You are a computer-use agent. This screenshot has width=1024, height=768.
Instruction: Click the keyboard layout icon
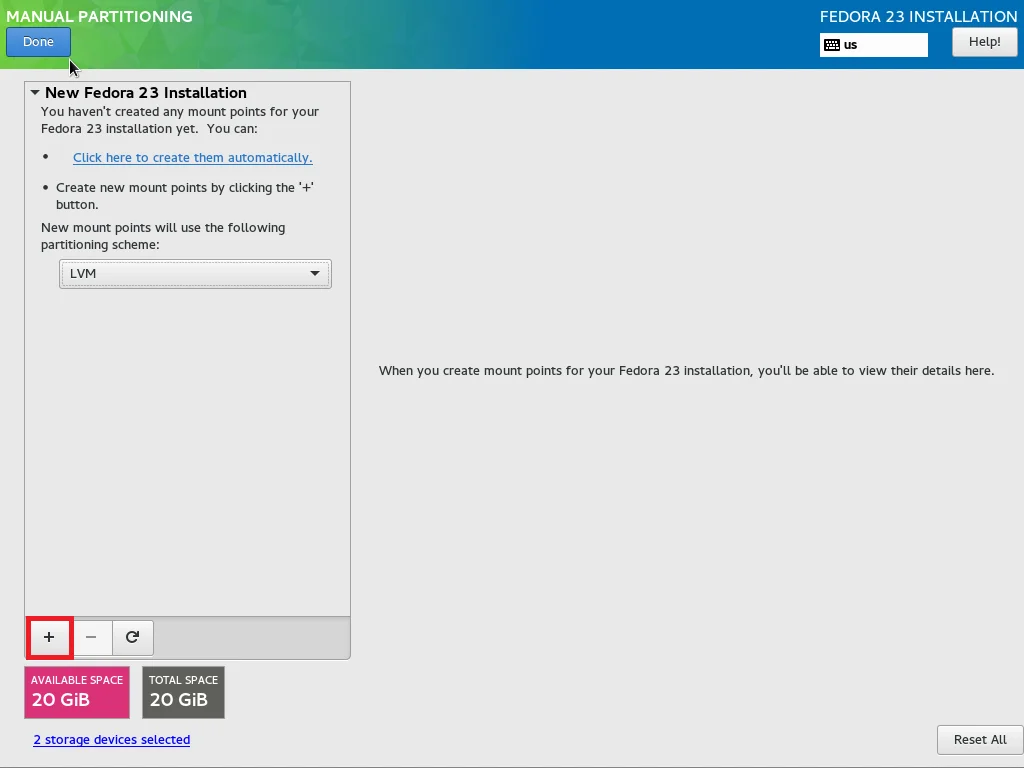click(x=832, y=45)
